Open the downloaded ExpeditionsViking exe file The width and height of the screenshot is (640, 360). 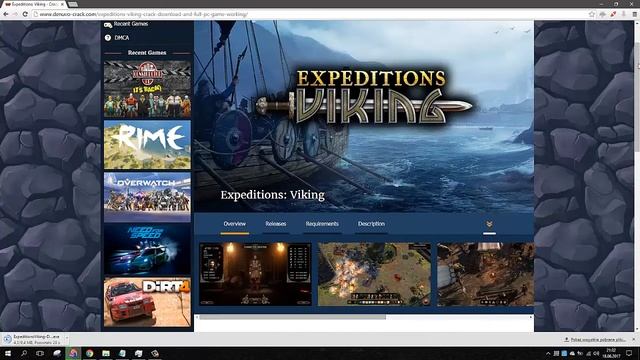click(x=36, y=339)
